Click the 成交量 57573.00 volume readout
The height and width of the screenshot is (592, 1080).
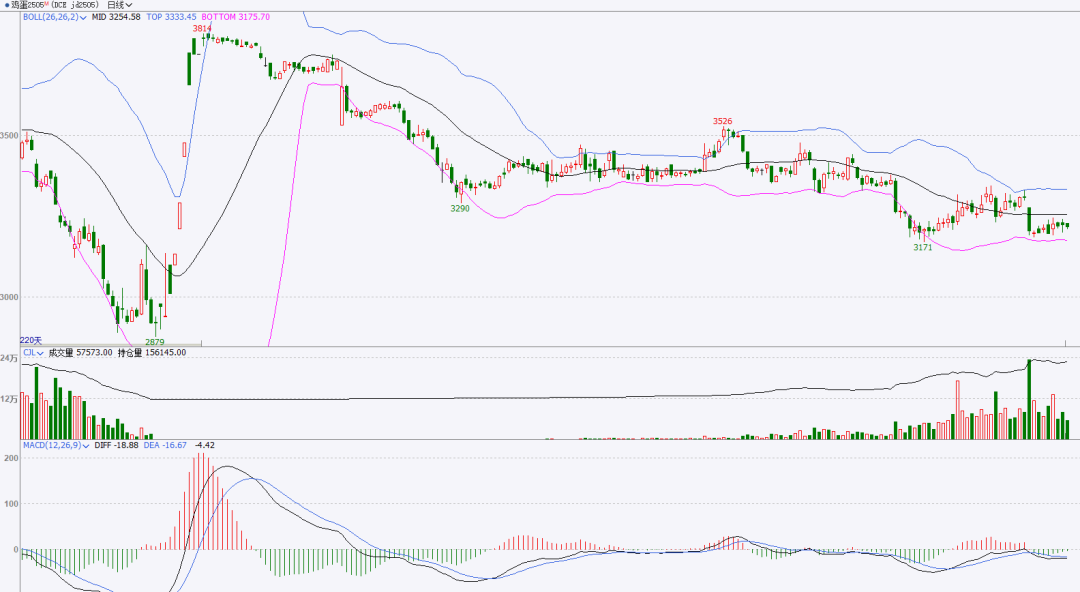click(x=80, y=352)
